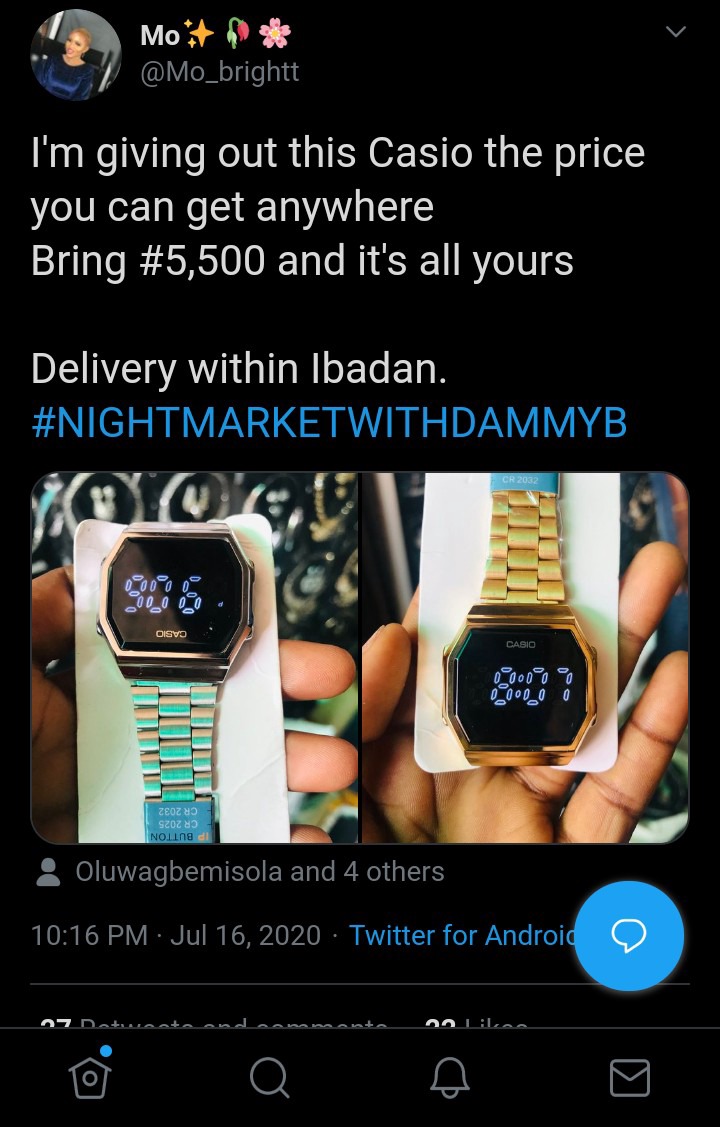720x1127 pixels.
Task: Open Mo's profile picture avatar
Action: (75, 55)
